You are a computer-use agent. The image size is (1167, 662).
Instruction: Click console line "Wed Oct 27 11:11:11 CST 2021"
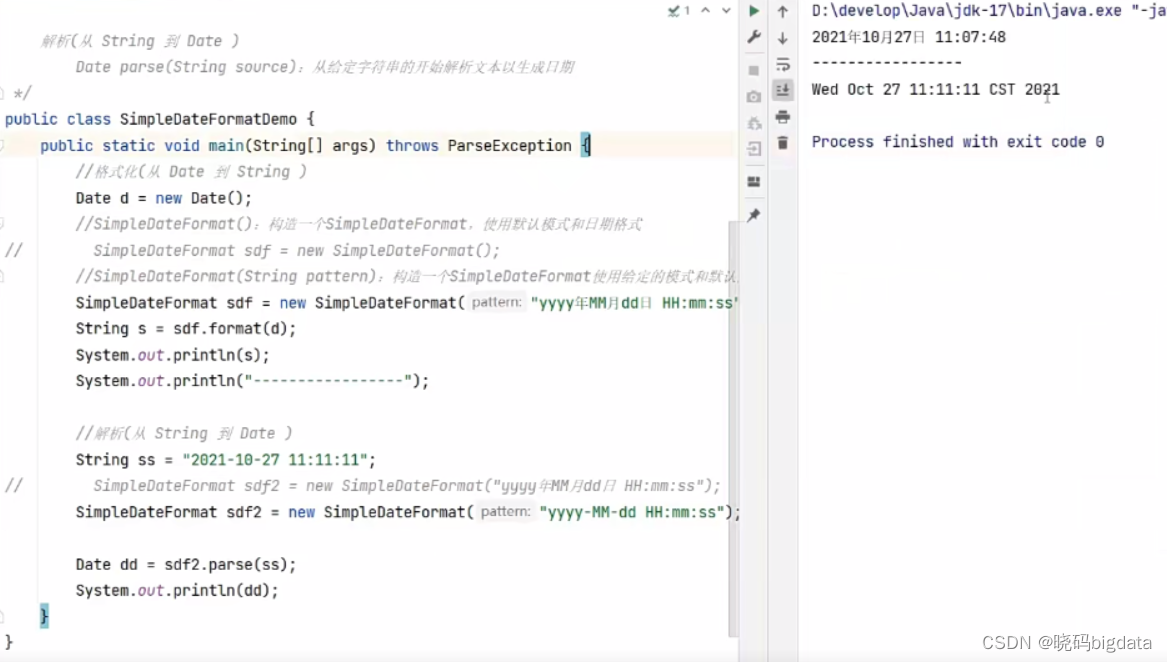coord(936,89)
